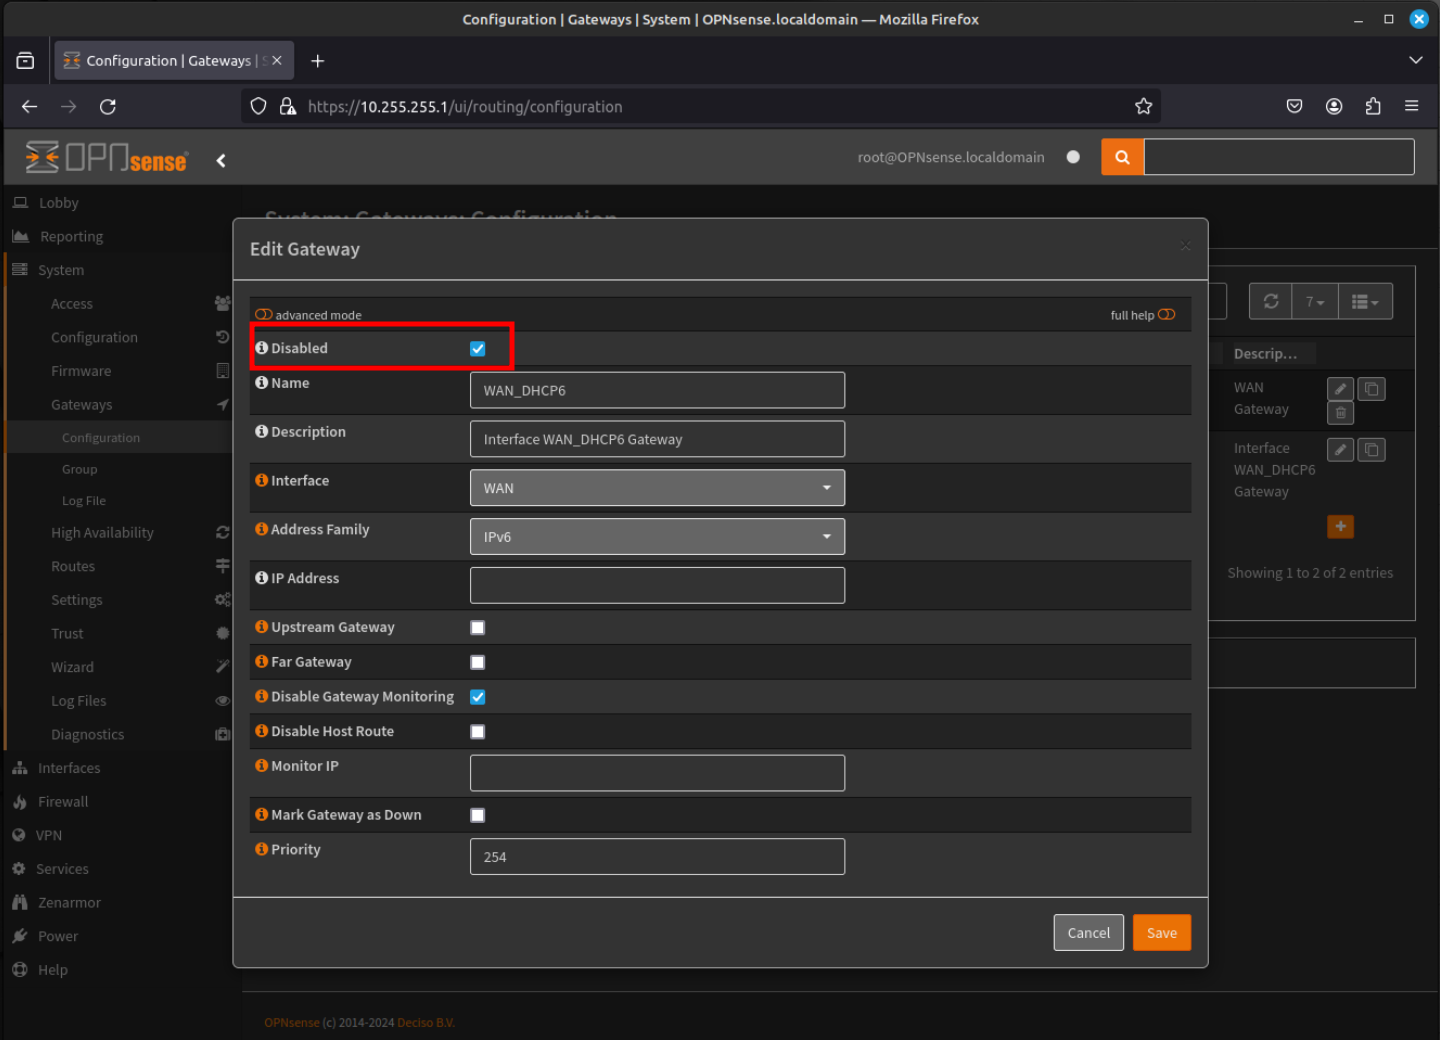Viewport: 1440px width, 1040px height.
Task: Open Firefox extensions puzzle icon
Action: point(1373,106)
